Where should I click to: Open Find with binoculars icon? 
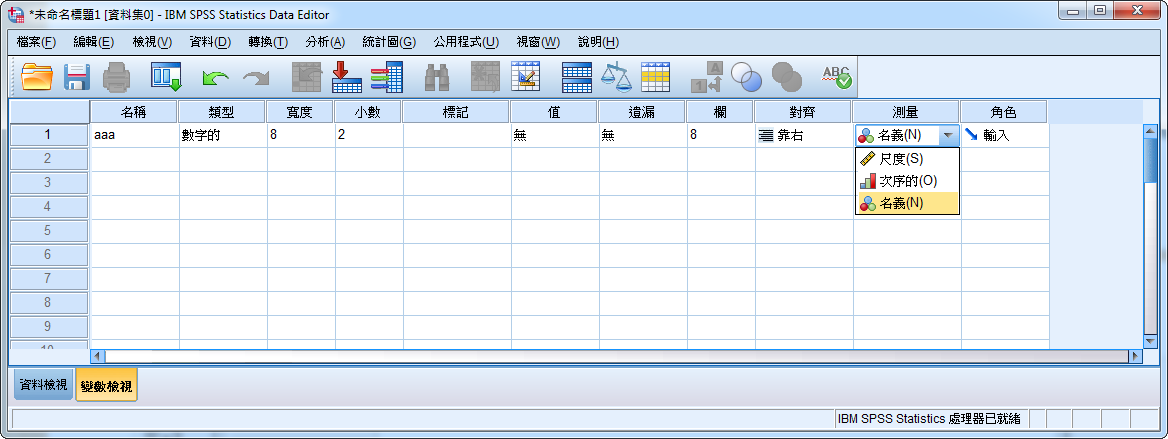(437, 76)
